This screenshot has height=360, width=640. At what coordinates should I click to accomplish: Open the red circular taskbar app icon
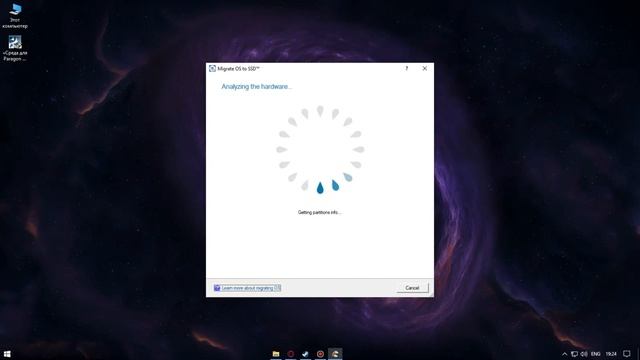[x=320, y=354]
